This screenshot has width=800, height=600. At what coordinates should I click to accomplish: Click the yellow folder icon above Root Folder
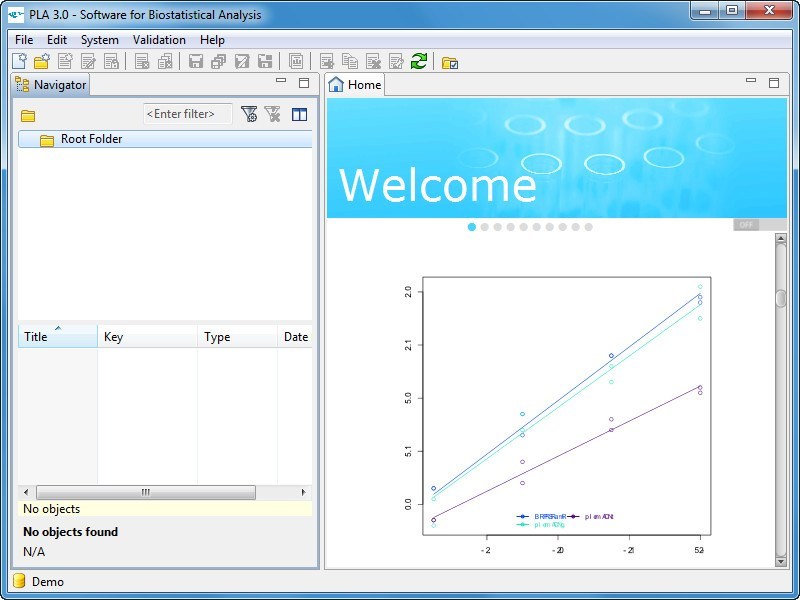[x=28, y=116]
